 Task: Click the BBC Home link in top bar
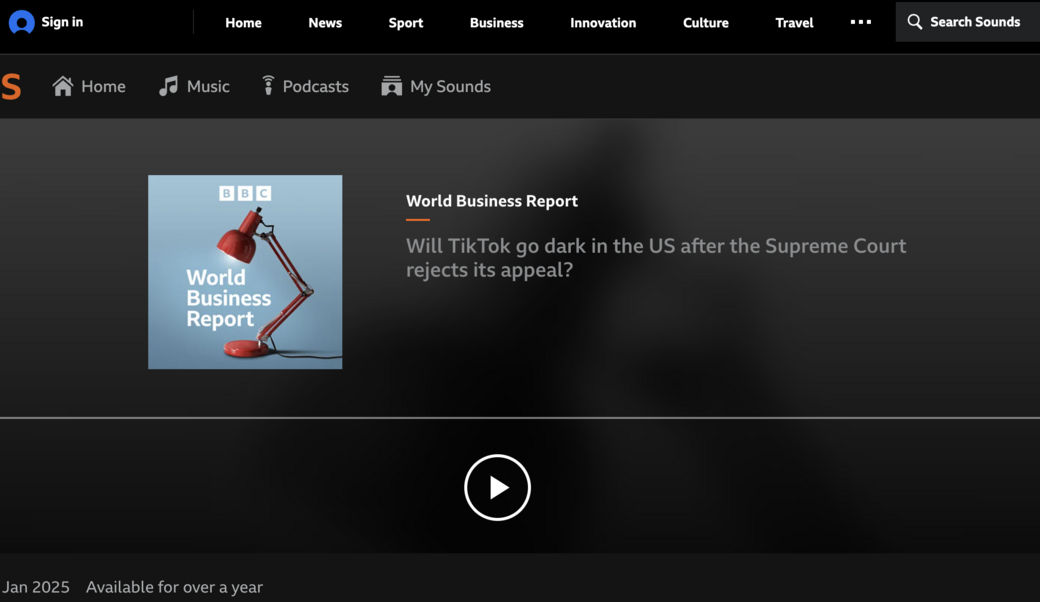(243, 22)
